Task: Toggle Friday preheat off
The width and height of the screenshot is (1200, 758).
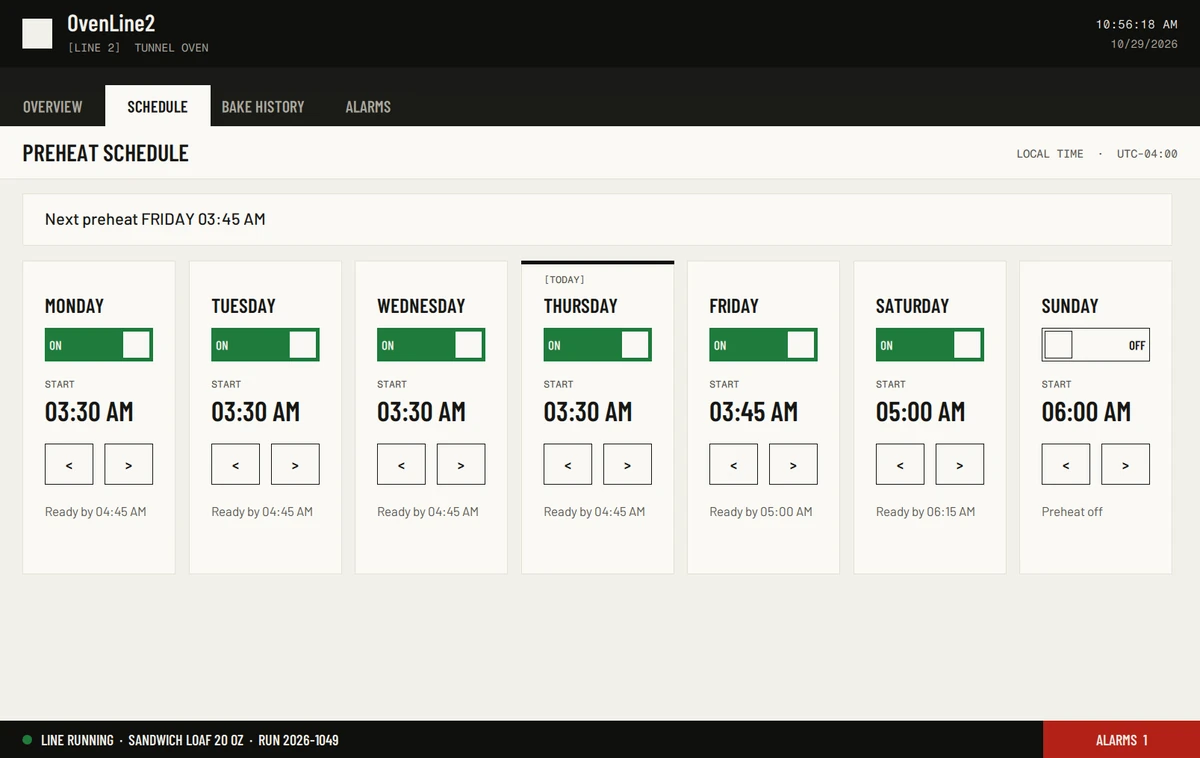Action: pos(764,345)
